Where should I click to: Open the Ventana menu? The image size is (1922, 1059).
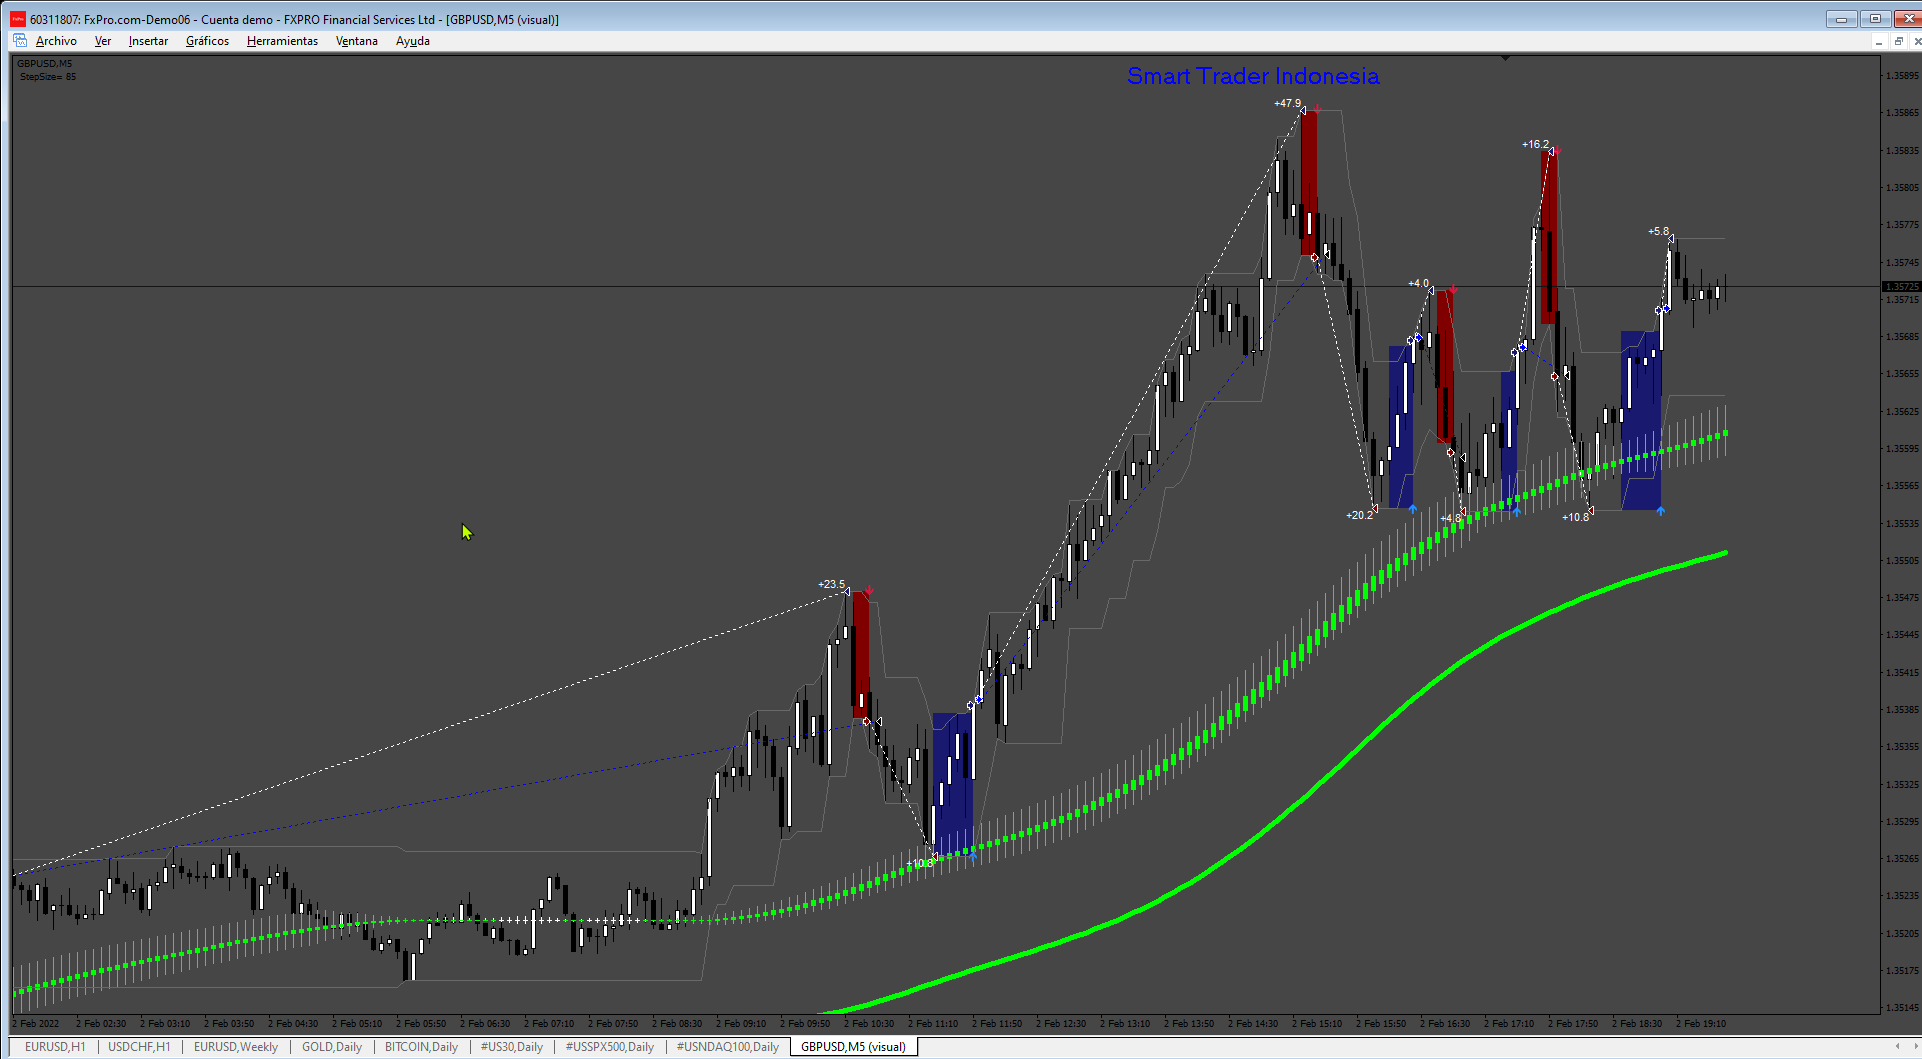pyautogui.click(x=356, y=41)
